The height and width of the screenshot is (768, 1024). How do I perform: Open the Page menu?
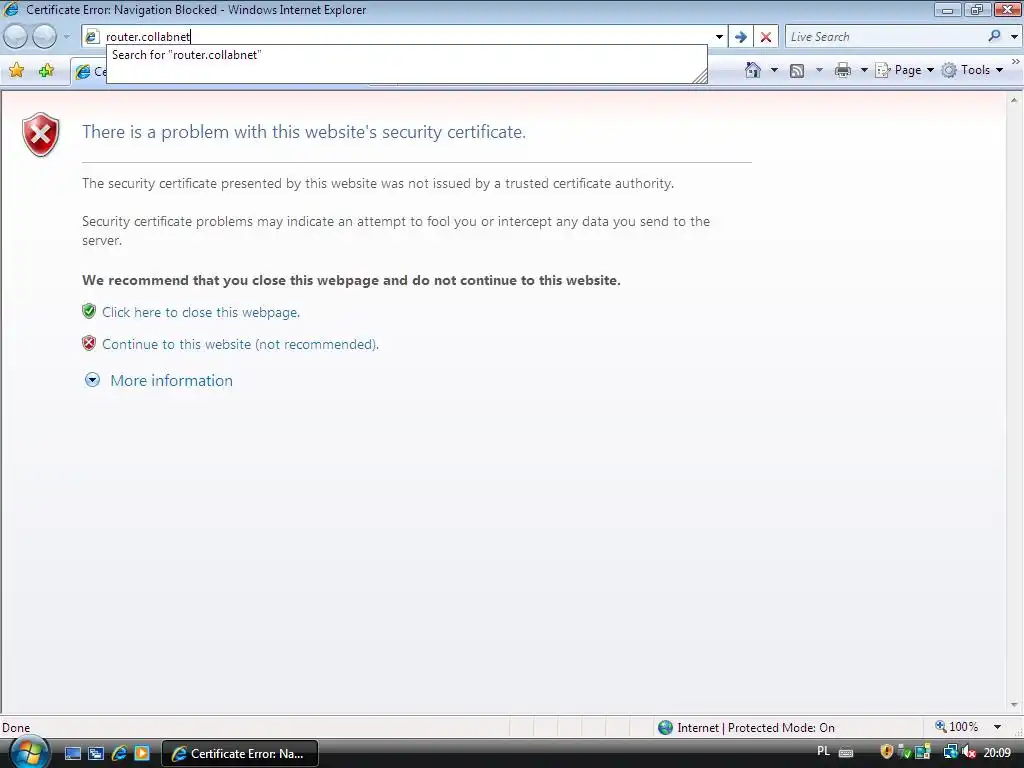[x=905, y=70]
